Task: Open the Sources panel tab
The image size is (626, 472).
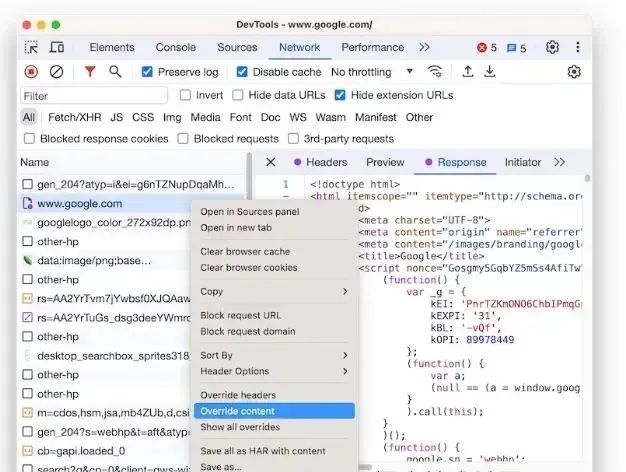Action: (237, 47)
